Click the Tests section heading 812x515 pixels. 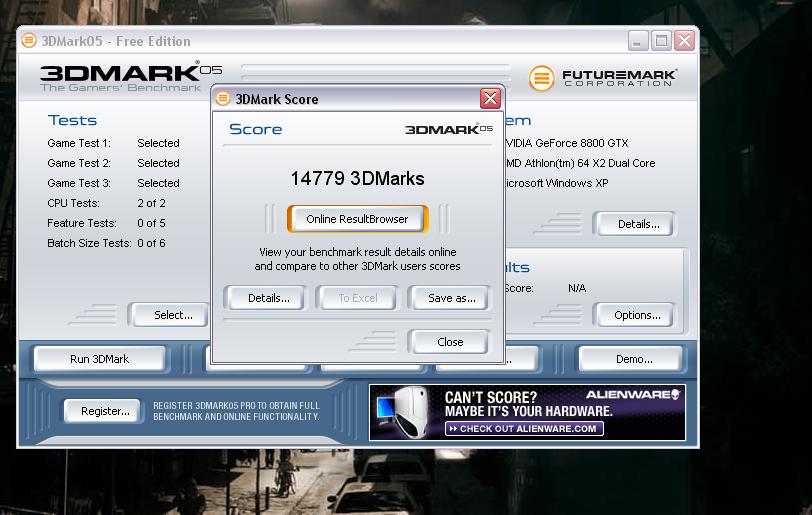pyautogui.click(x=72, y=120)
